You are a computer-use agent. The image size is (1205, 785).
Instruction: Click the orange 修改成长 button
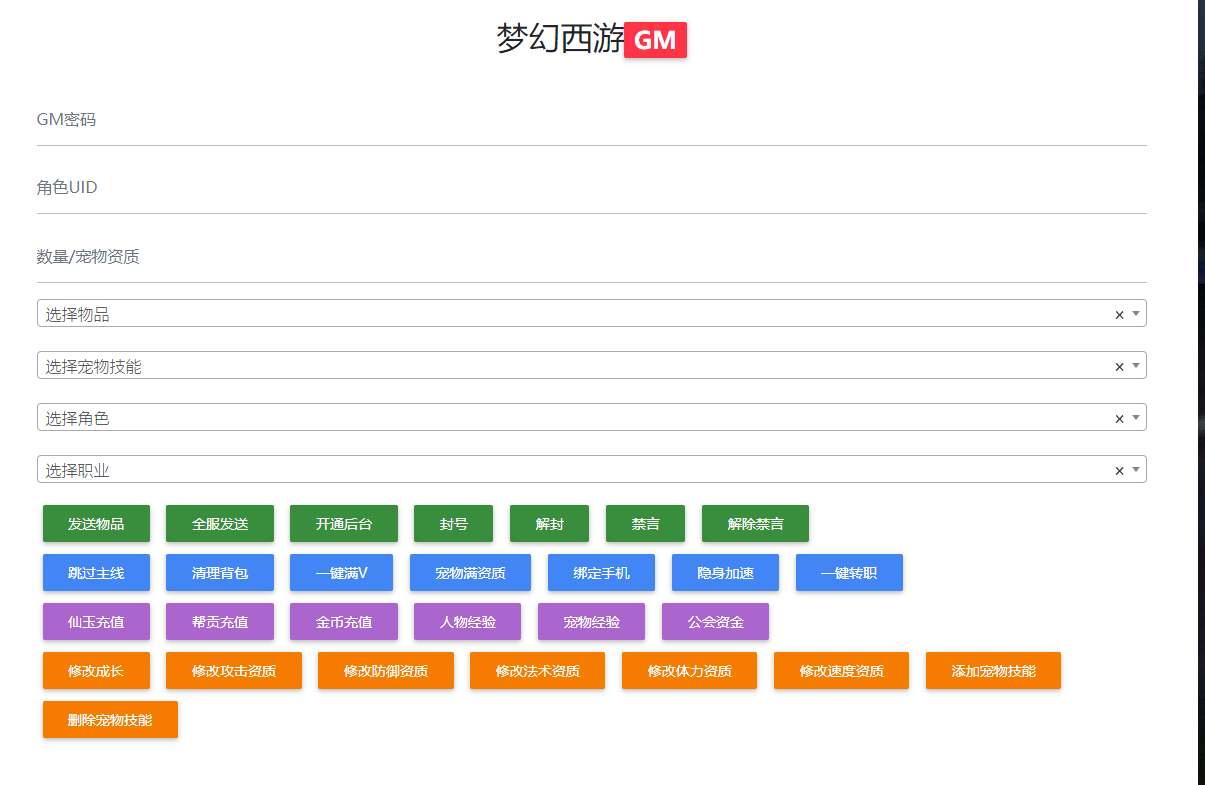(96, 671)
